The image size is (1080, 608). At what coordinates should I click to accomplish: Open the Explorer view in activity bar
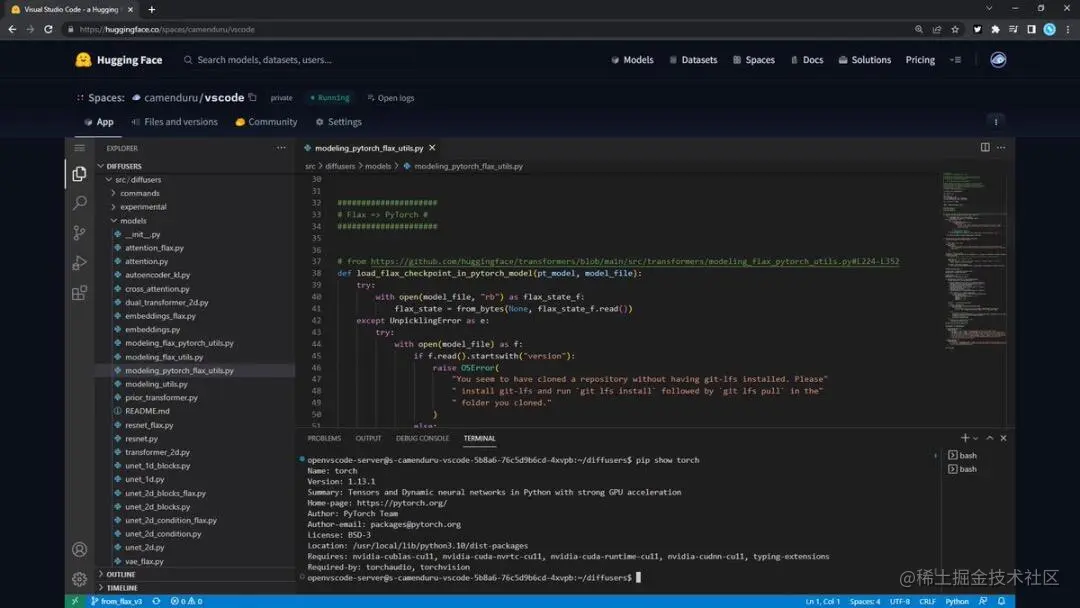coord(79,174)
